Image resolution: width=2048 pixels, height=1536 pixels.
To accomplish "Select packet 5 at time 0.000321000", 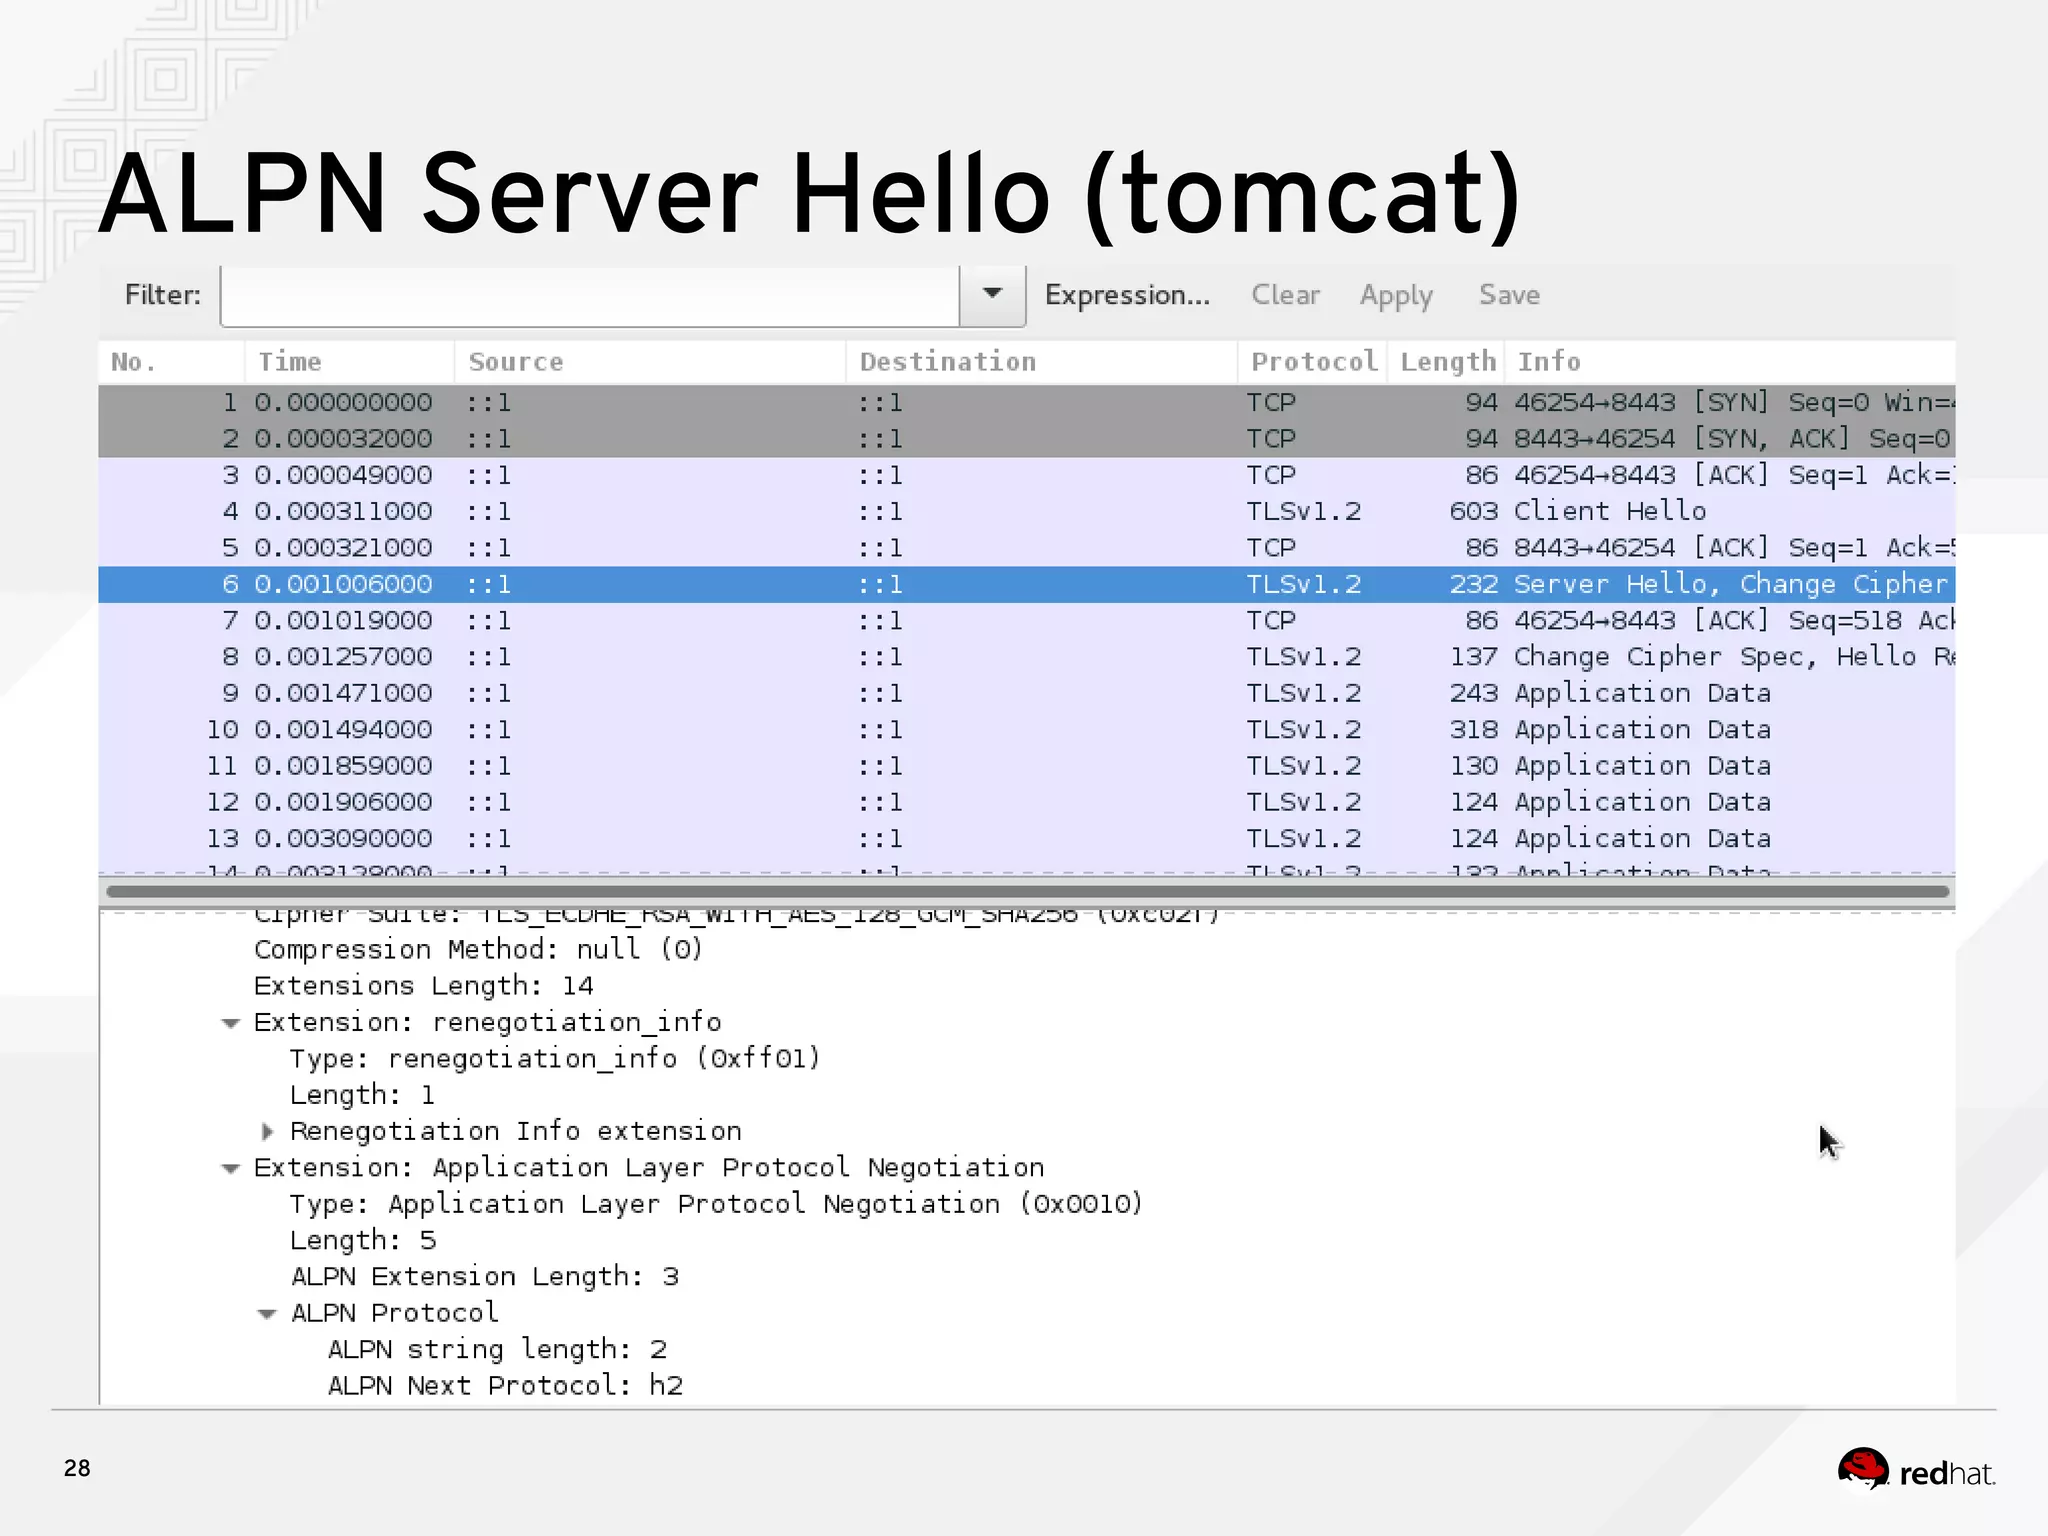I will pos(1027,548).
